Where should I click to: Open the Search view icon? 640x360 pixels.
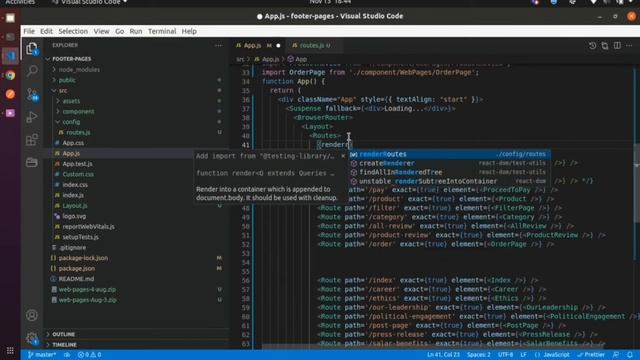pyautogui.click(x=32, y=71)
